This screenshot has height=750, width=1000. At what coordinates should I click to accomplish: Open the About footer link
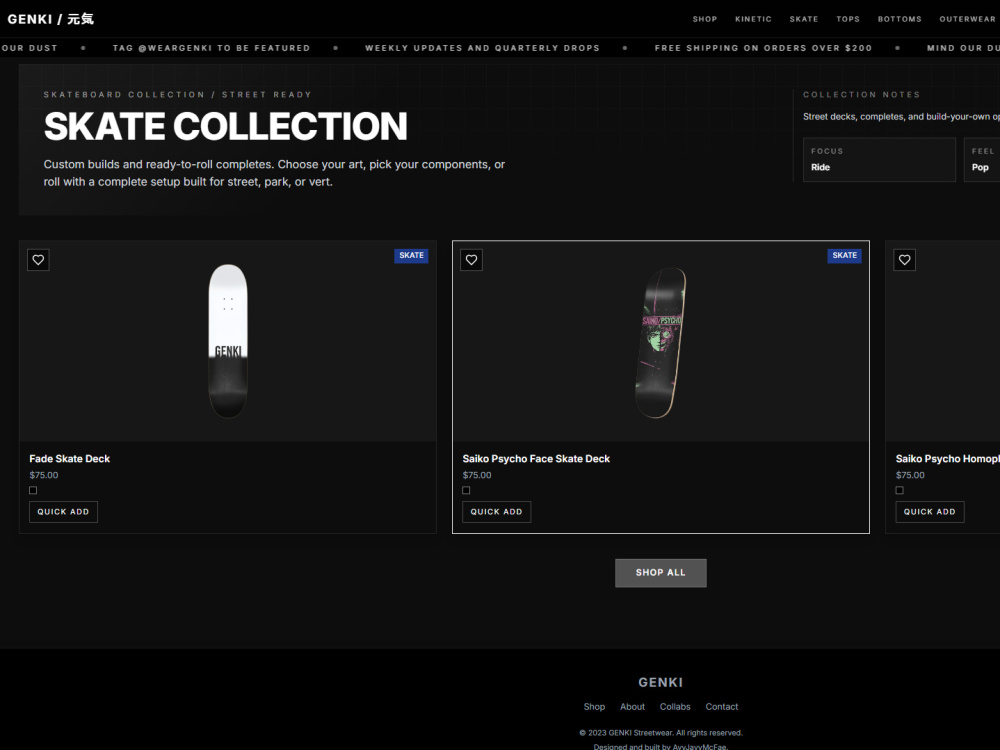click(632, 707)
